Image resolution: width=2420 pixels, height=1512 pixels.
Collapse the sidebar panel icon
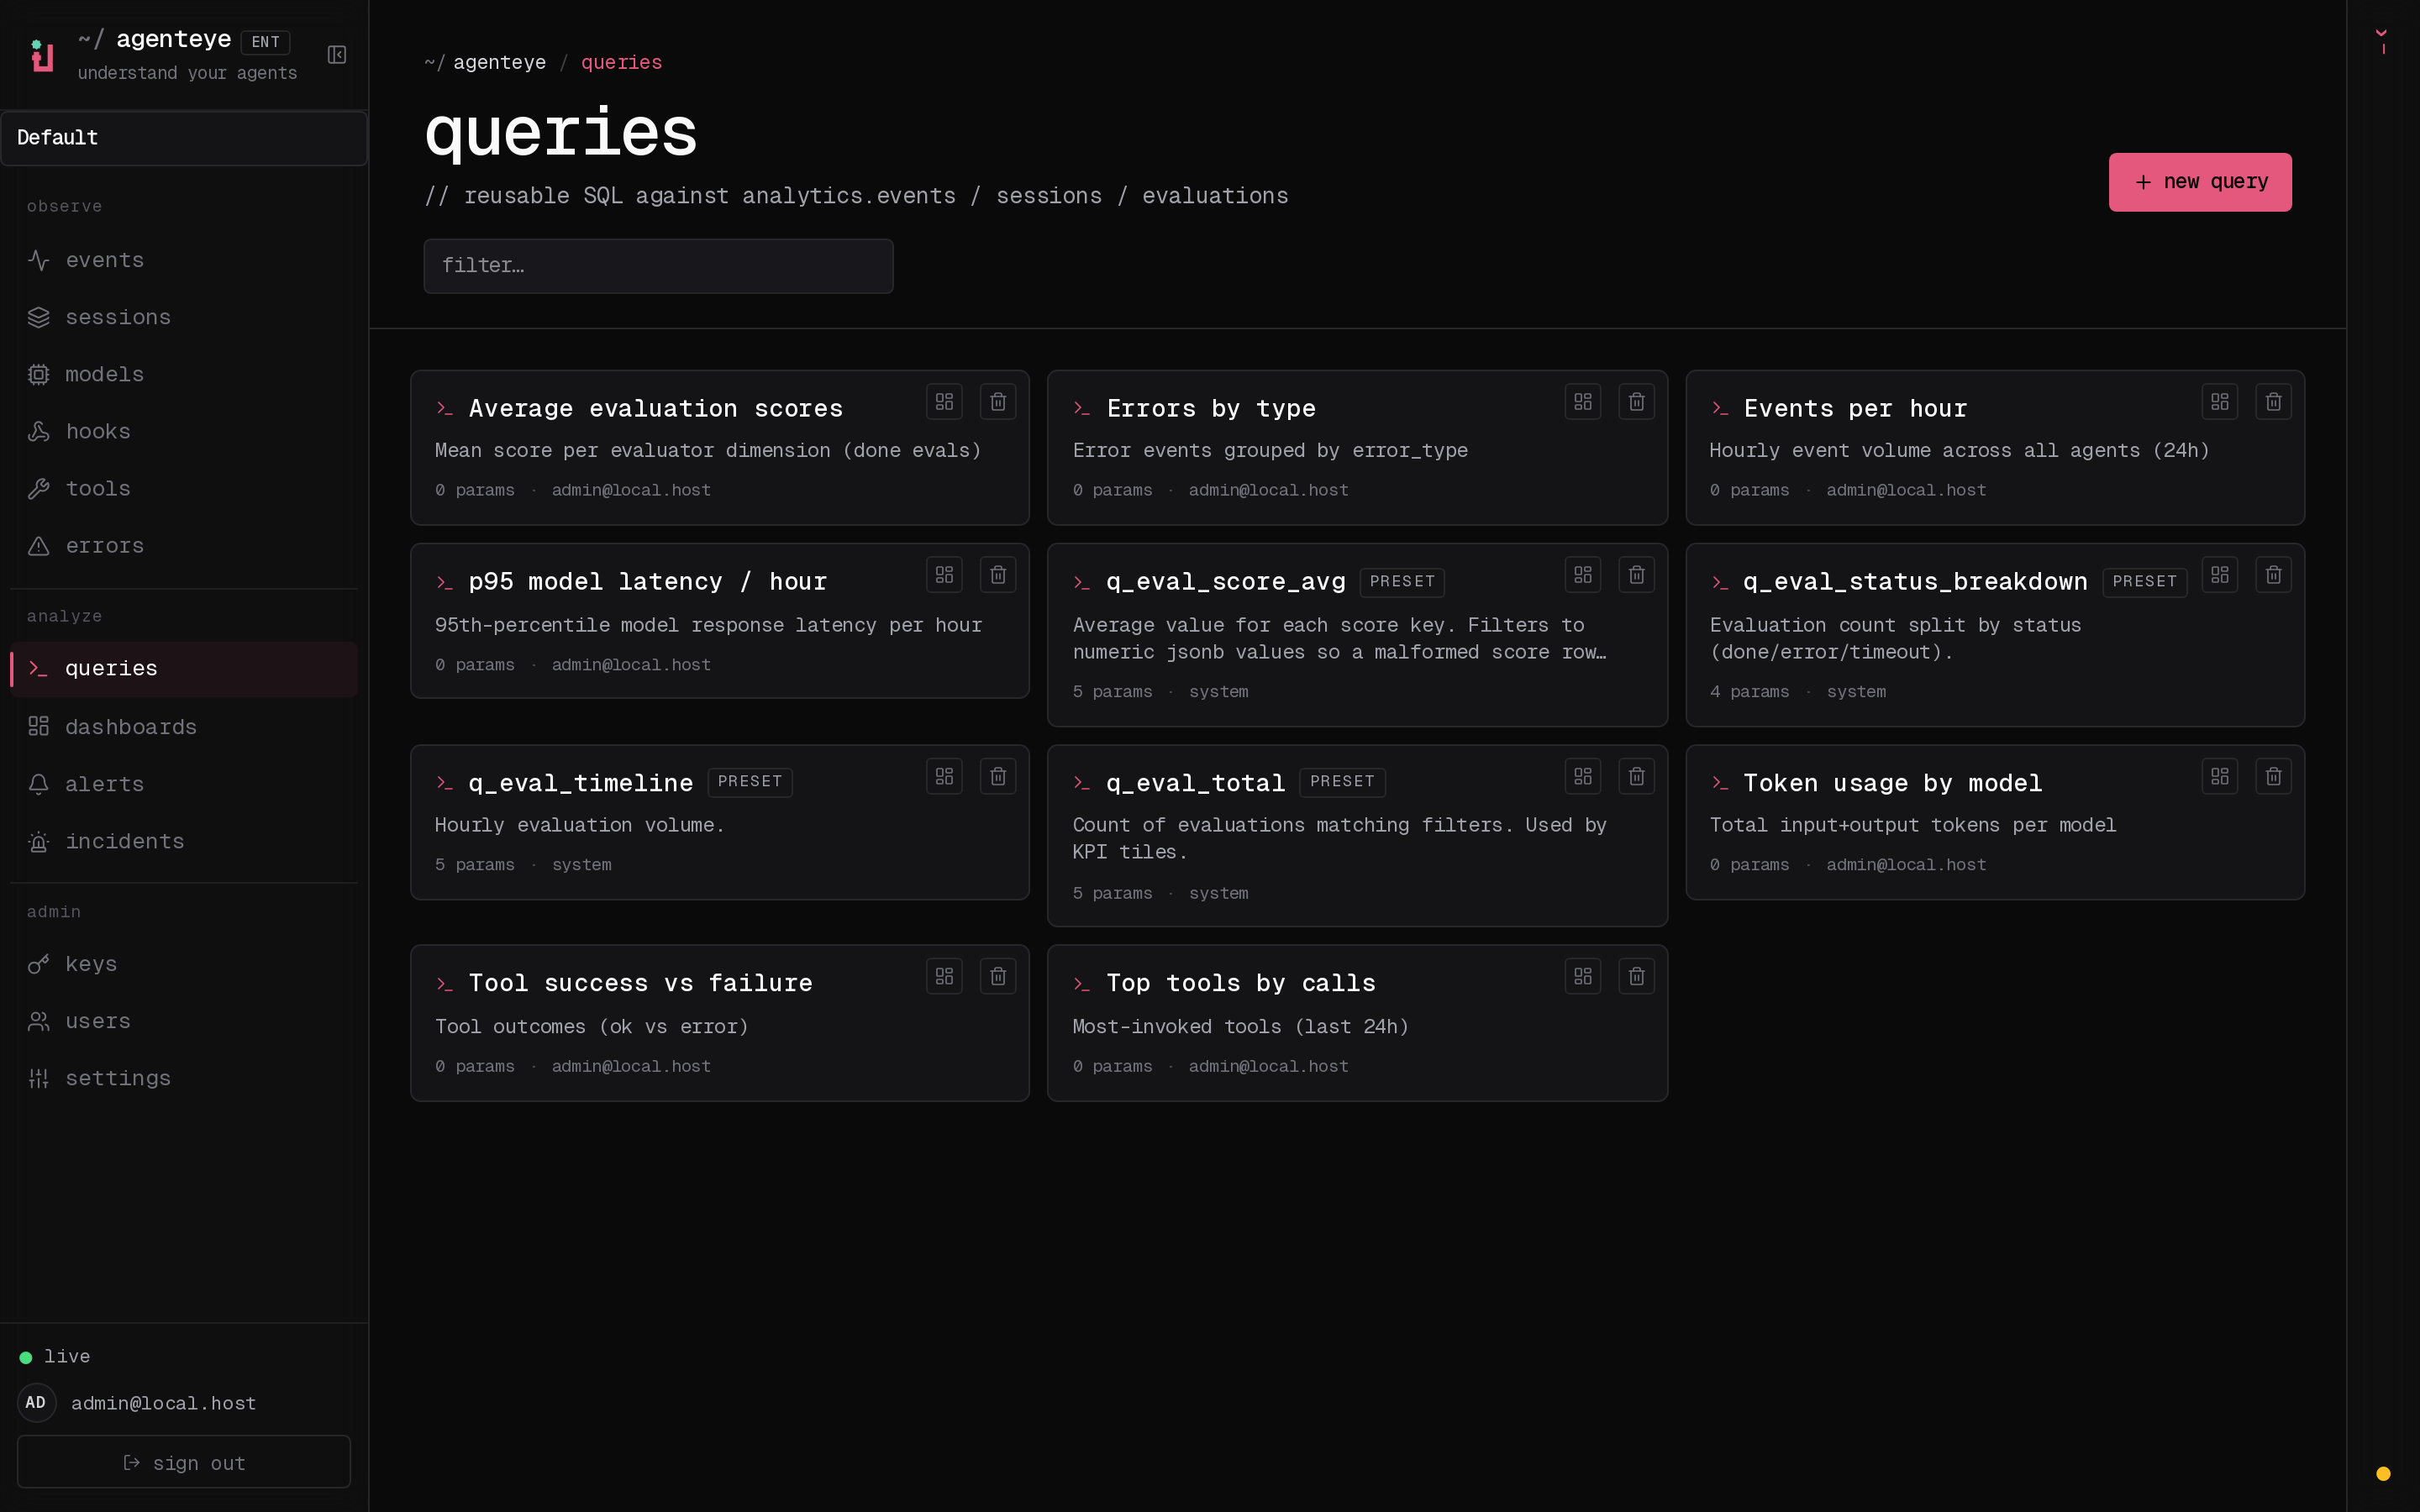pyautogui.click(x=337, y=55)
